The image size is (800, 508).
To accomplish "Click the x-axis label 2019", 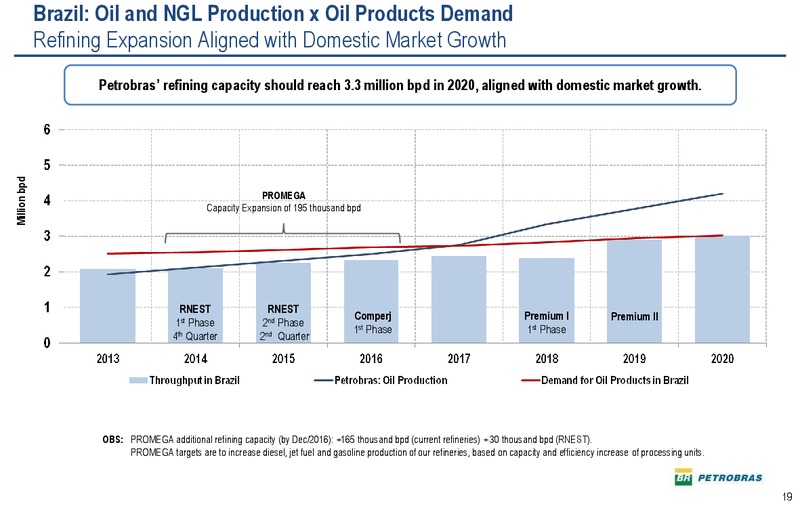I will coord(634,359).
